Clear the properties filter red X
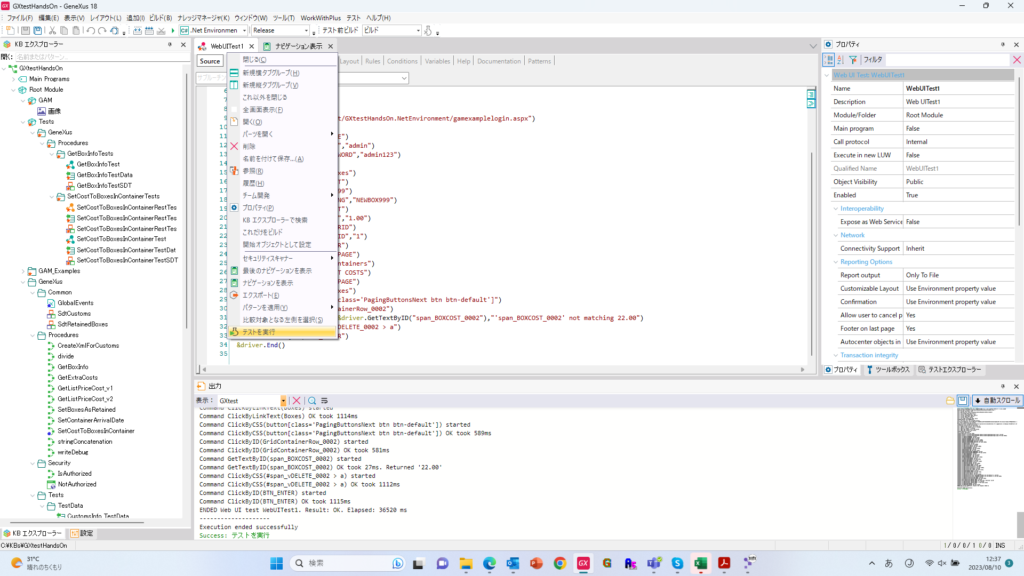This screenshot has height=576, width=1024. [x=1017, y=59]
